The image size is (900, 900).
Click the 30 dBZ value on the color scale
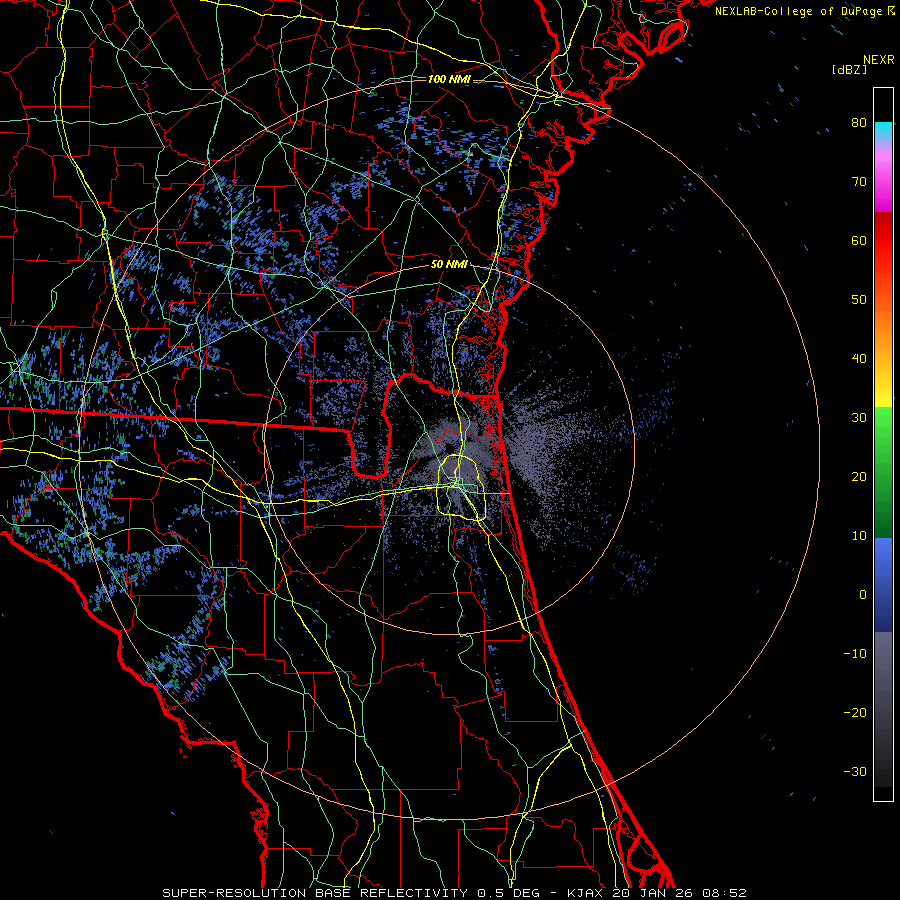(x=859, y=418)
